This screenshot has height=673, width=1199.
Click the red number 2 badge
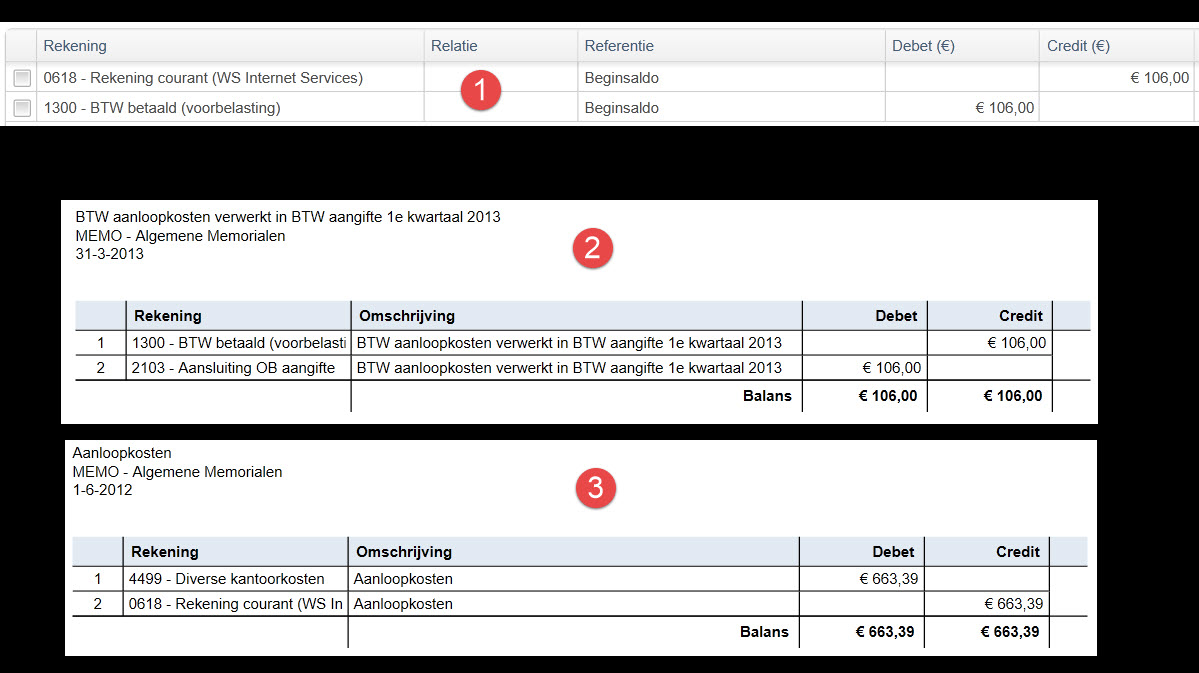592,248
